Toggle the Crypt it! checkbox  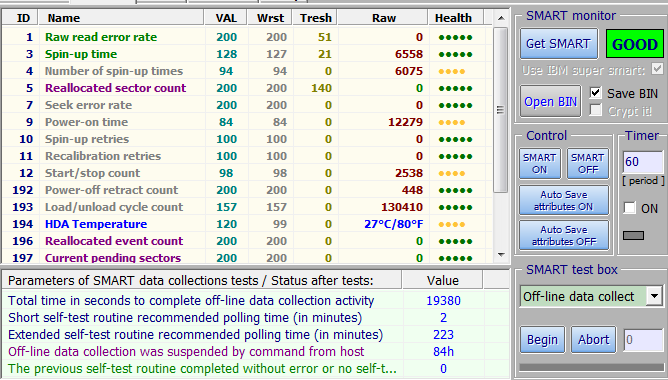[x=596, y=111]
